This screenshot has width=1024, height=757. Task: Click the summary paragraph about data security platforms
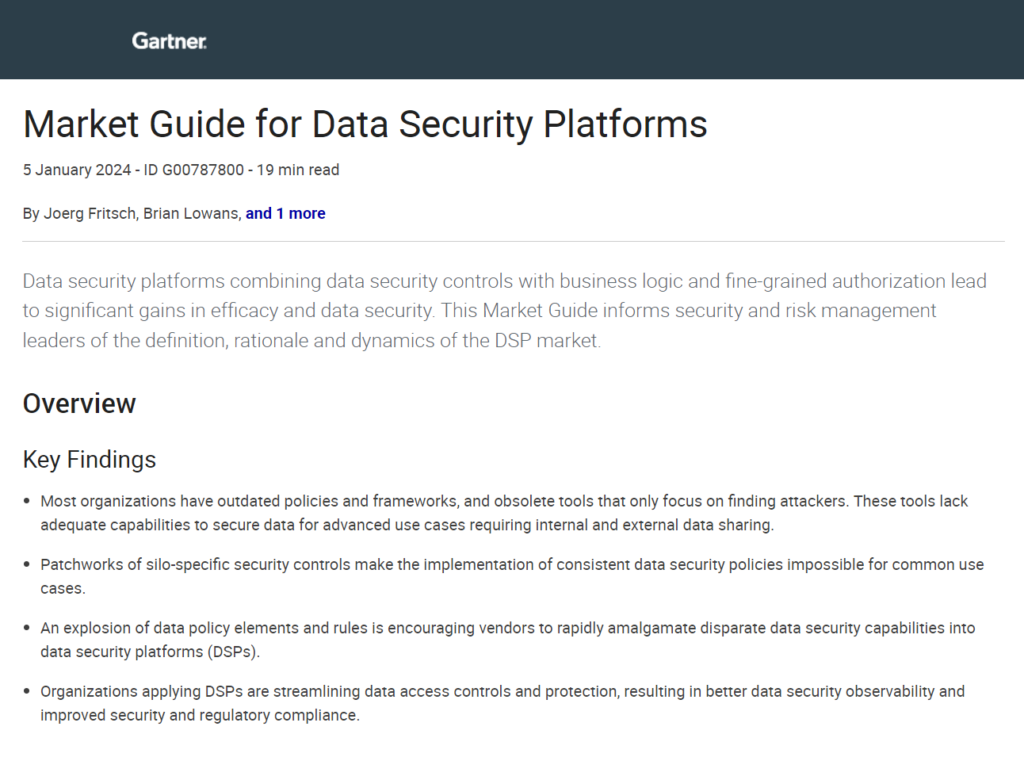click(505, 310)
